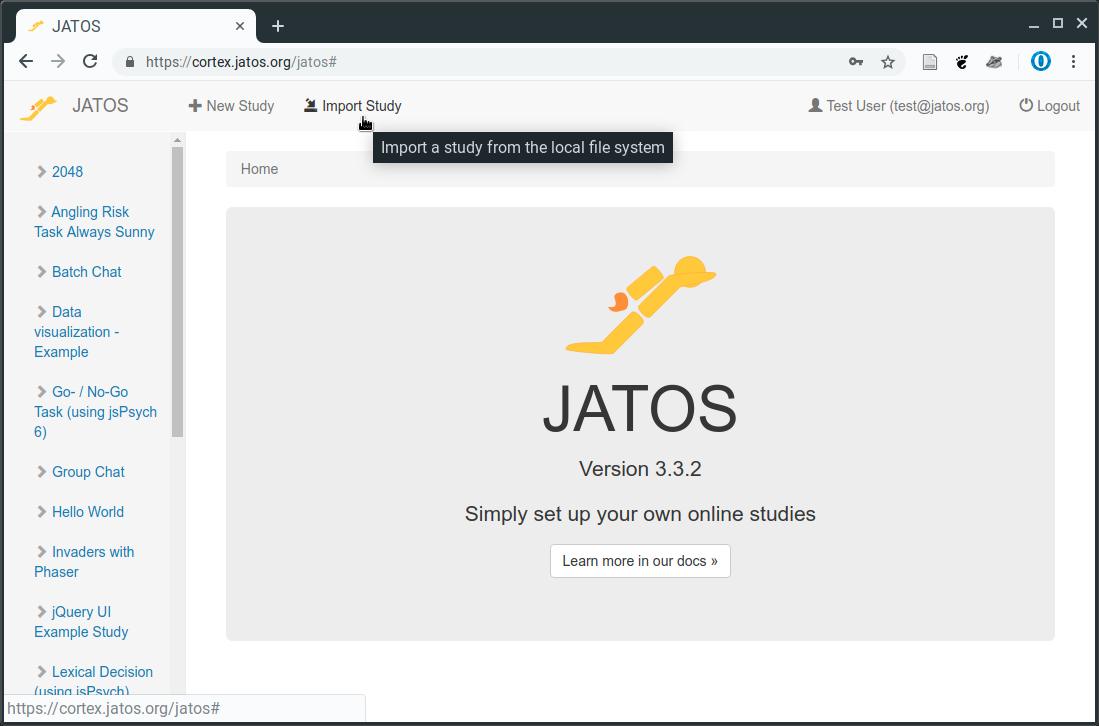Expand the Go- / No-Go Task chevron
The width and height of the screenshot is (1099, 726).
42,392
